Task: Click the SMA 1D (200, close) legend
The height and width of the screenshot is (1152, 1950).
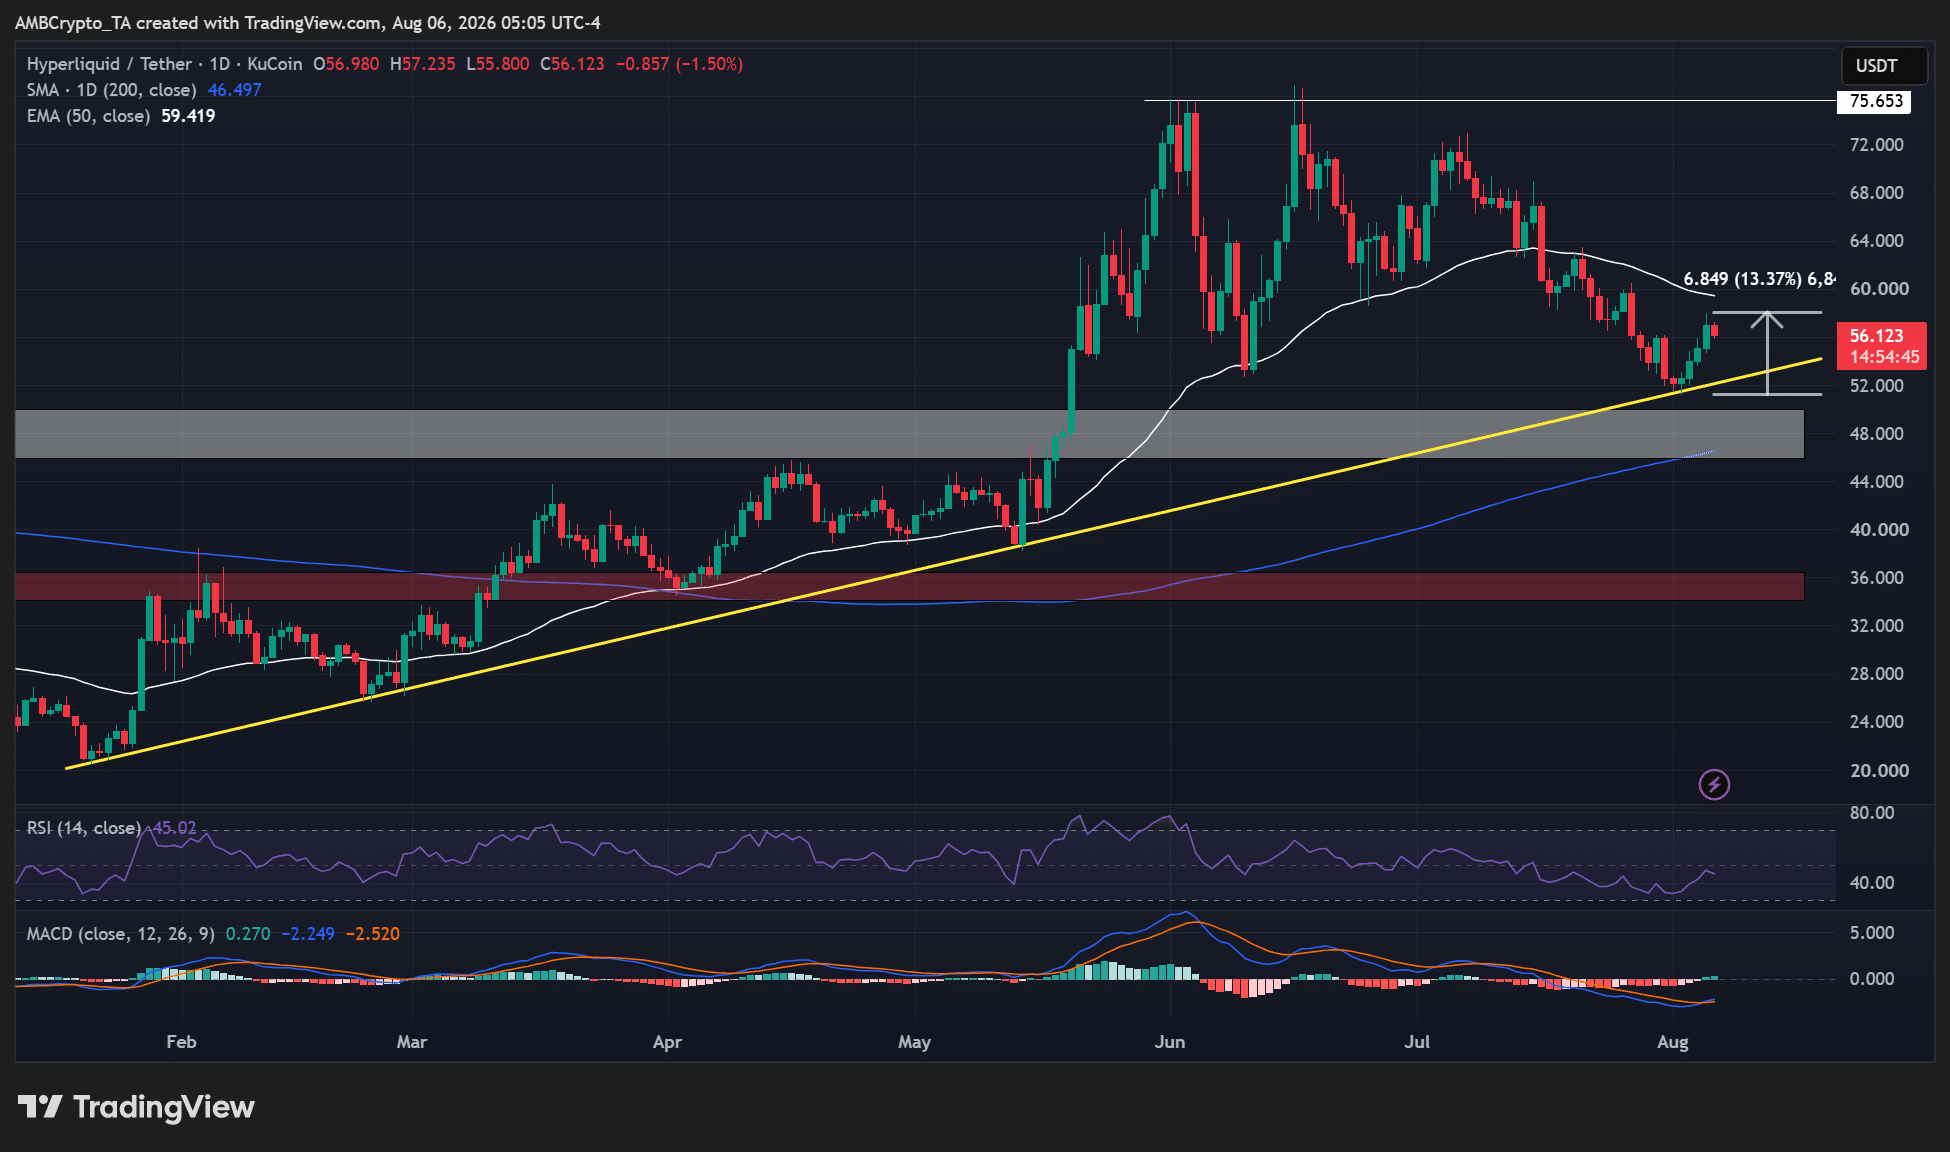Action: tap(111, 90)
